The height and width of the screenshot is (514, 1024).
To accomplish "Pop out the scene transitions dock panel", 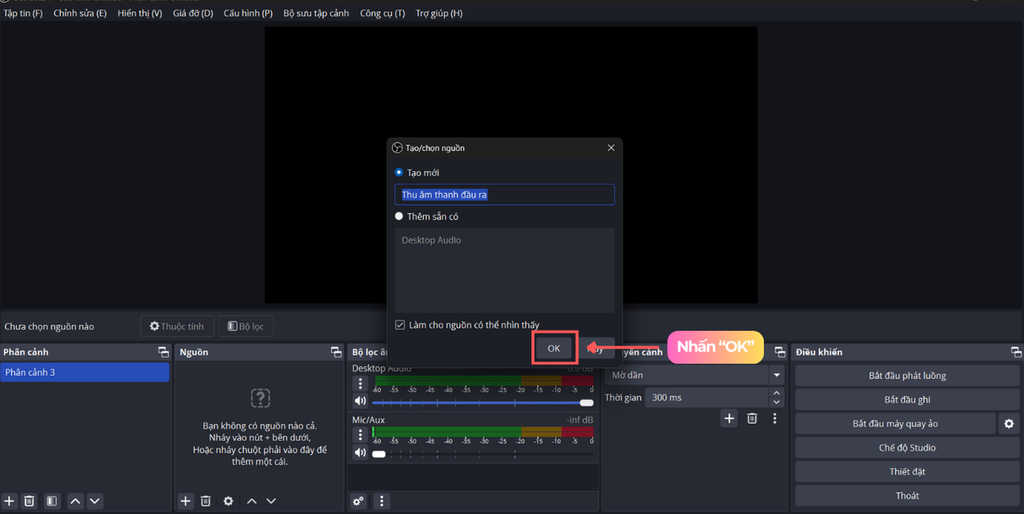I will coord(780,352).
